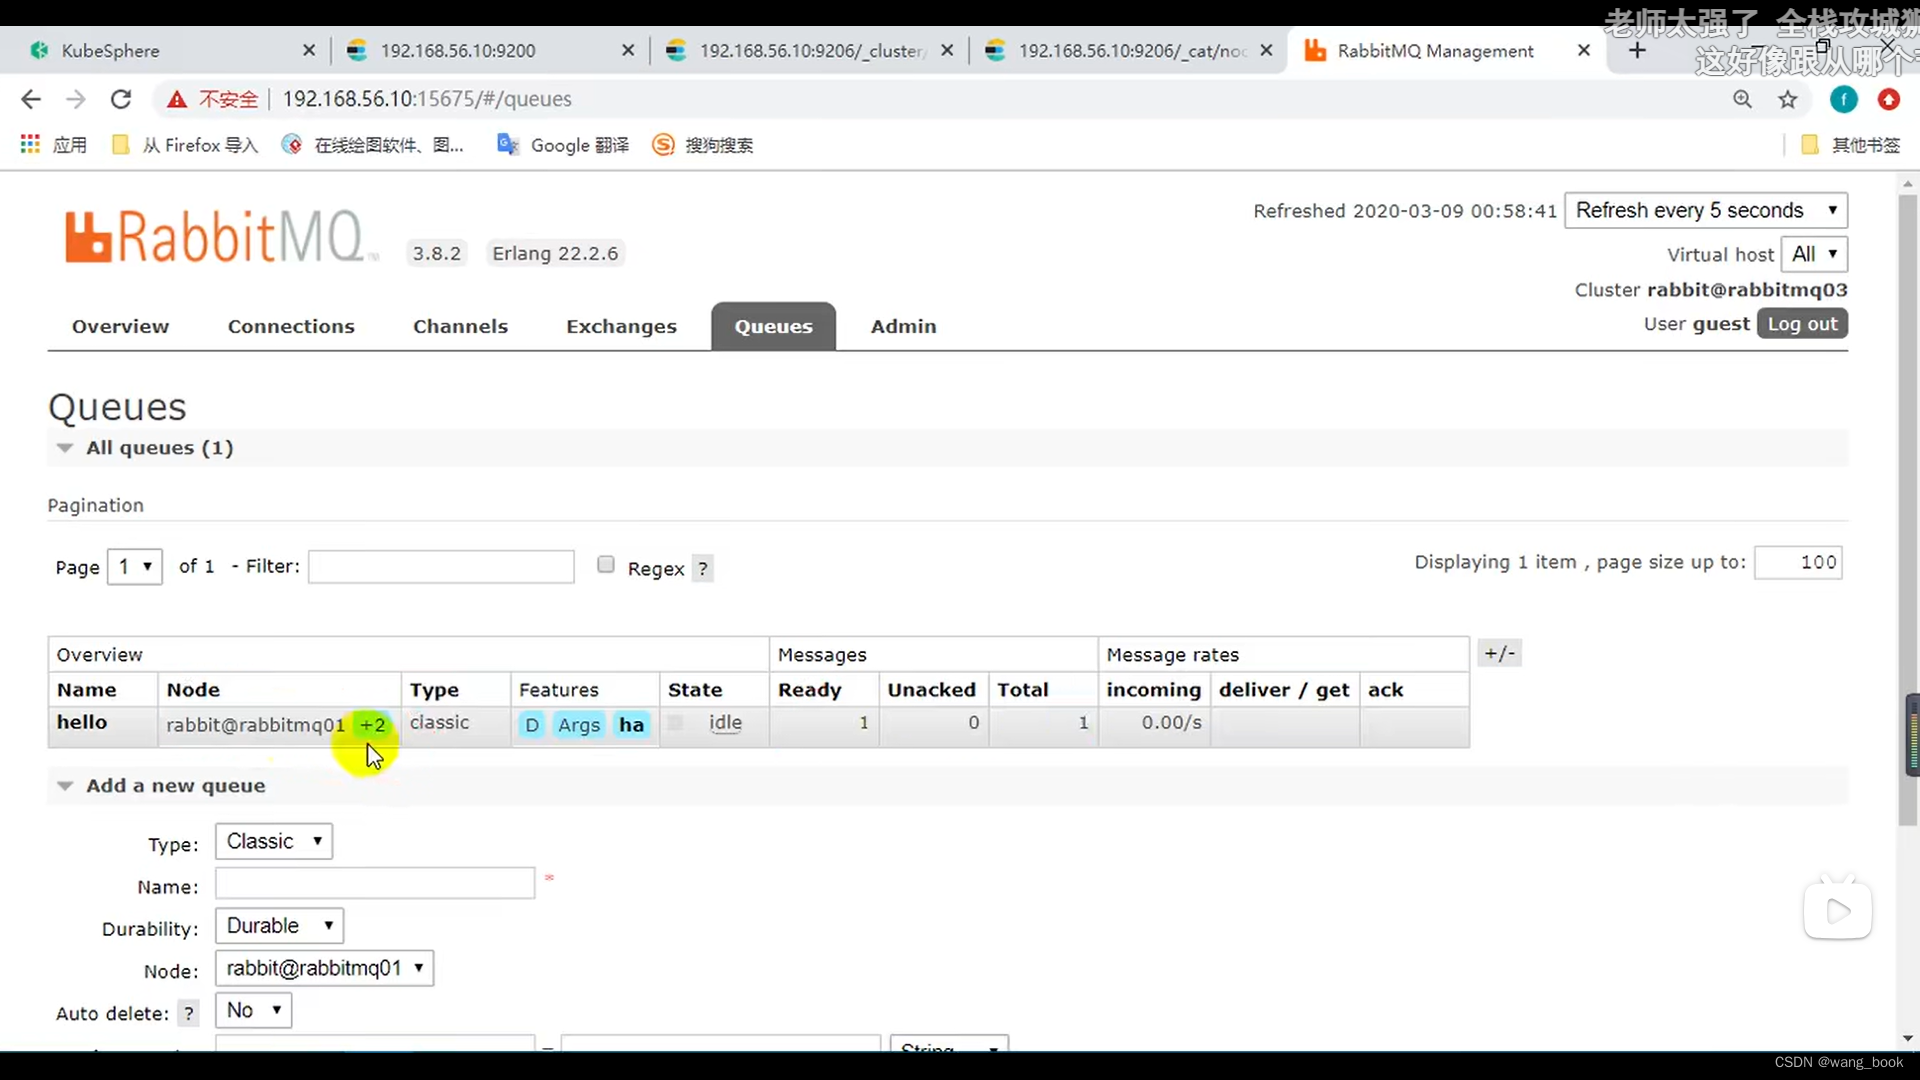Go back with the browser back arrow
The width and height of the screenshot is (1920, 1080).
pos(31,99)
